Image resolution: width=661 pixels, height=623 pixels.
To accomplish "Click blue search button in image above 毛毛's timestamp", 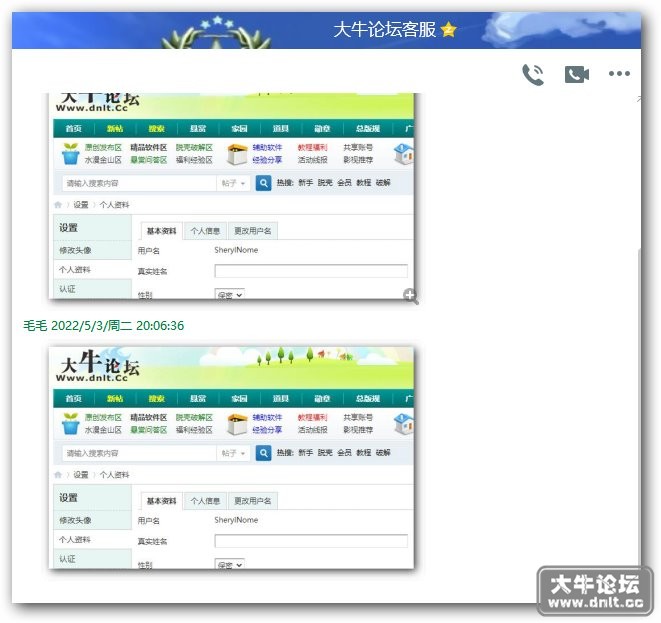I will point(263,183).
